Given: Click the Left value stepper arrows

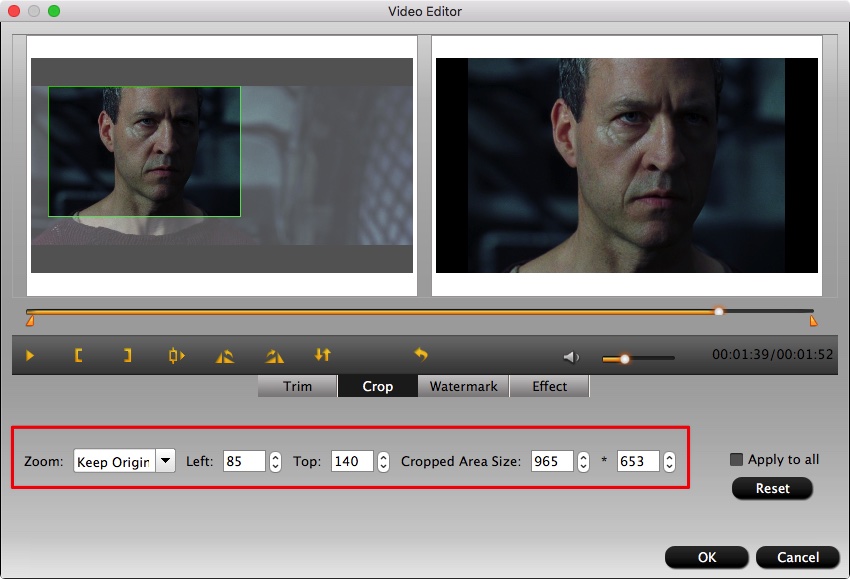Looking at the screenshot, I should tap(275, 461).
